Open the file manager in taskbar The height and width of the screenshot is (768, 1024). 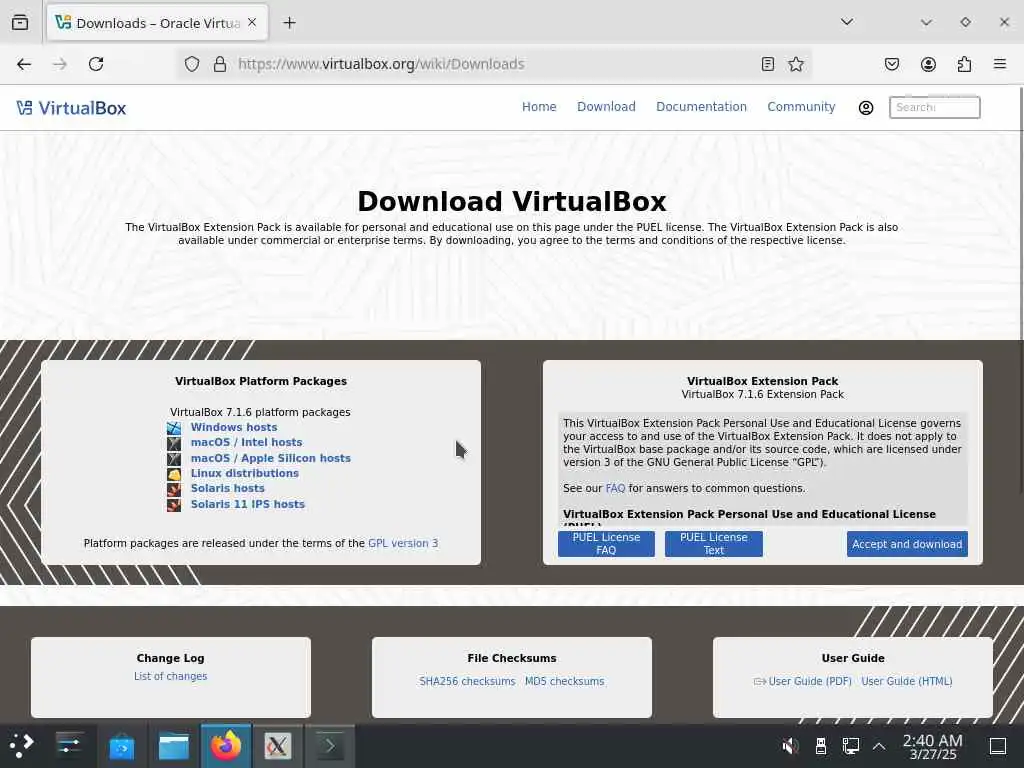coord(174,746)
